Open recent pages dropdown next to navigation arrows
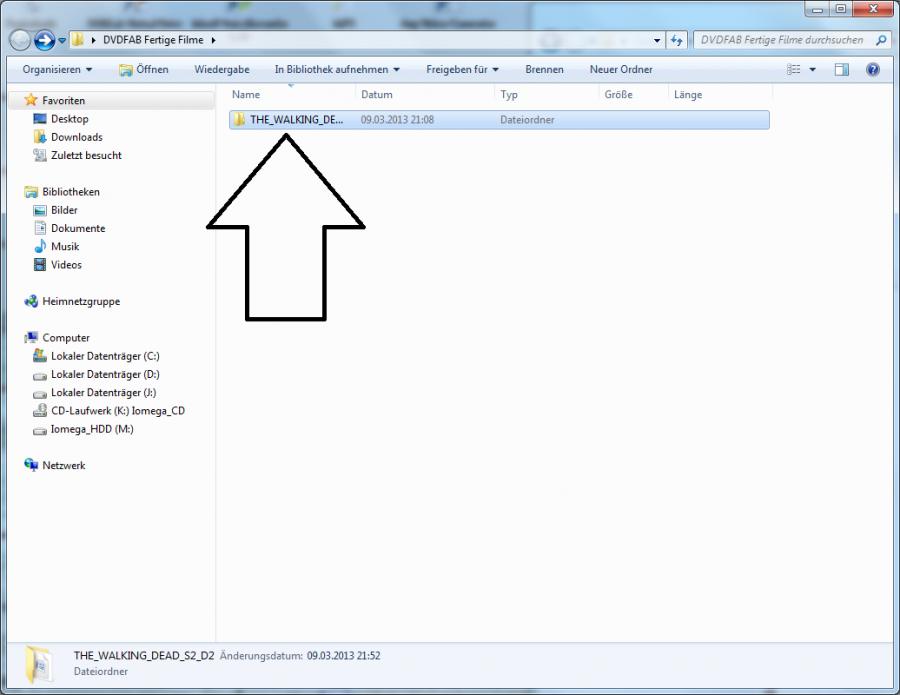 [x=62, y=41]
